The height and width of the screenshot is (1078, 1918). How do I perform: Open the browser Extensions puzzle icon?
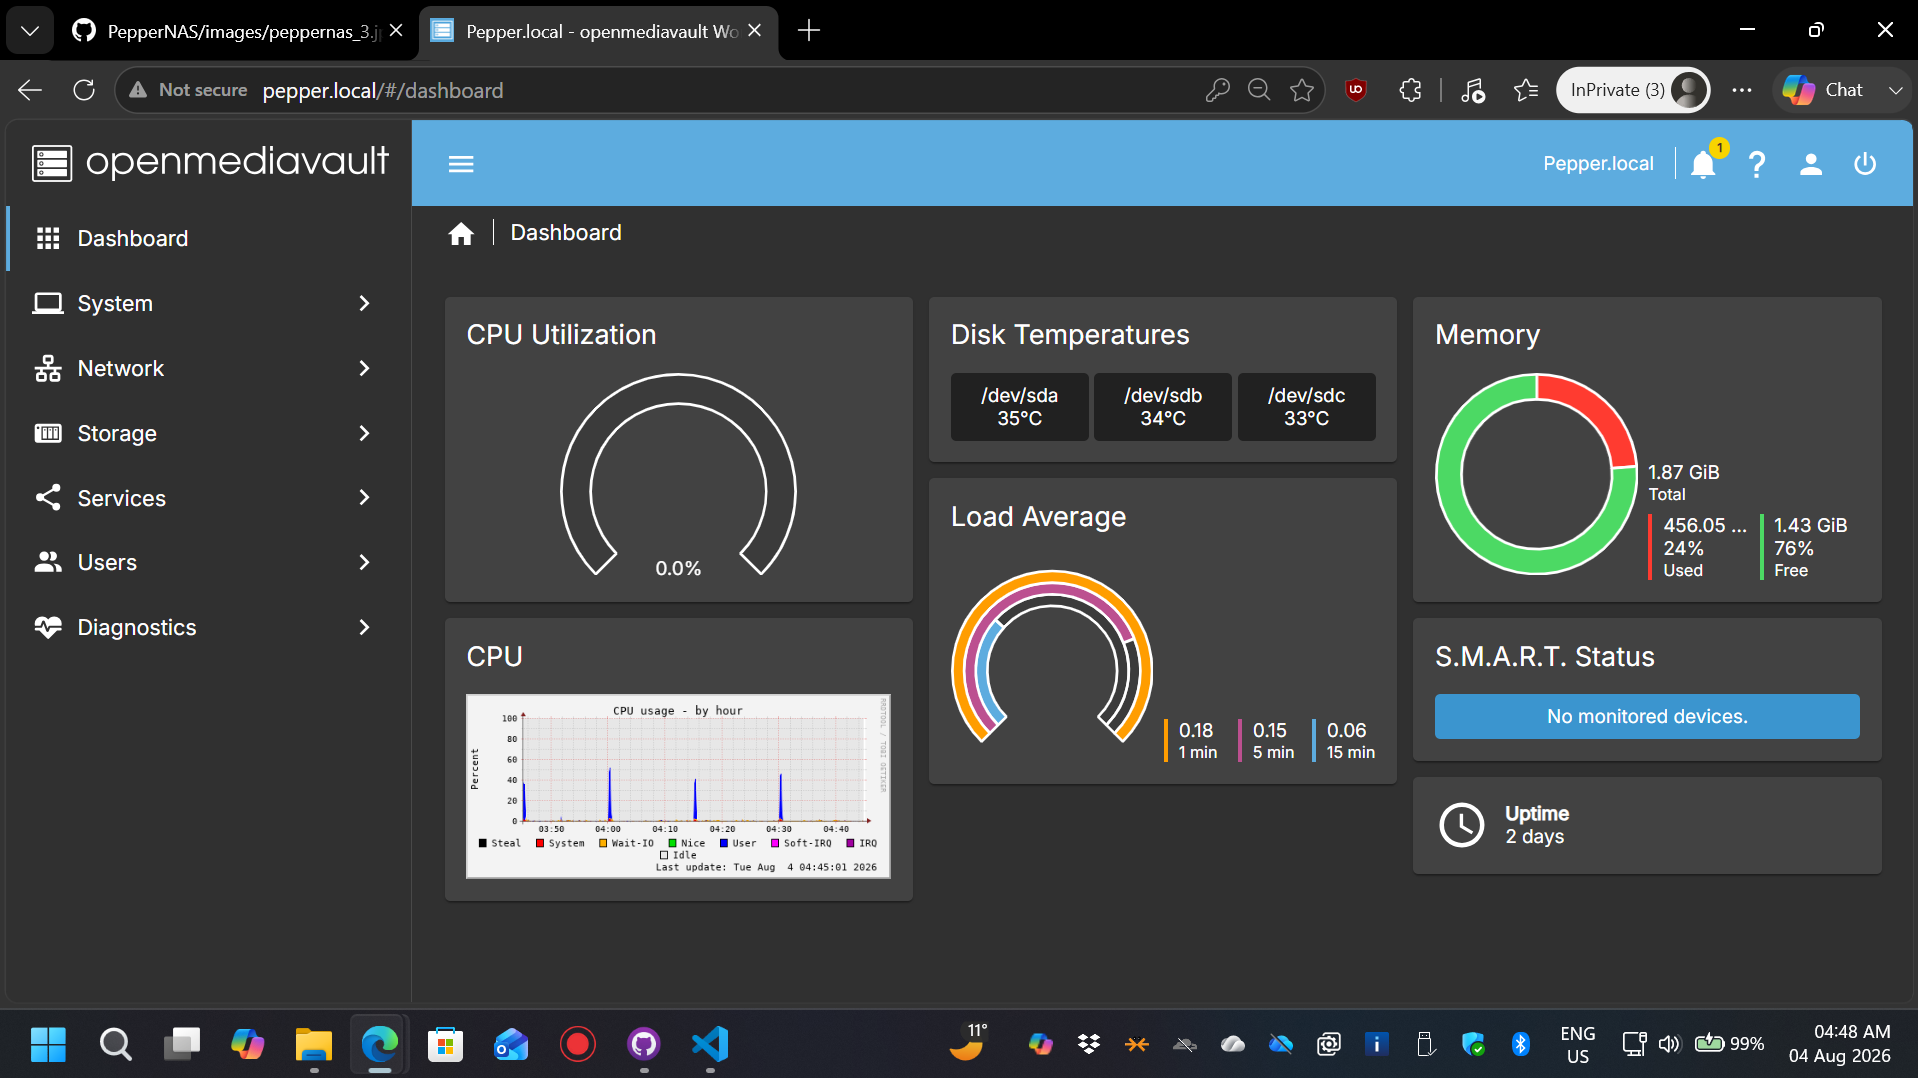click(1410, 90)
